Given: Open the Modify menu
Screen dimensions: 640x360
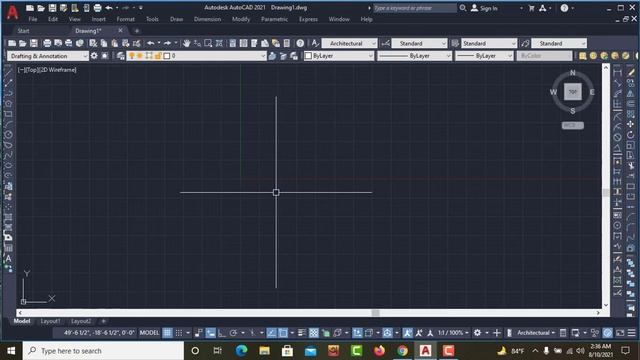Looking at the screenshot, I should (241, 19).
